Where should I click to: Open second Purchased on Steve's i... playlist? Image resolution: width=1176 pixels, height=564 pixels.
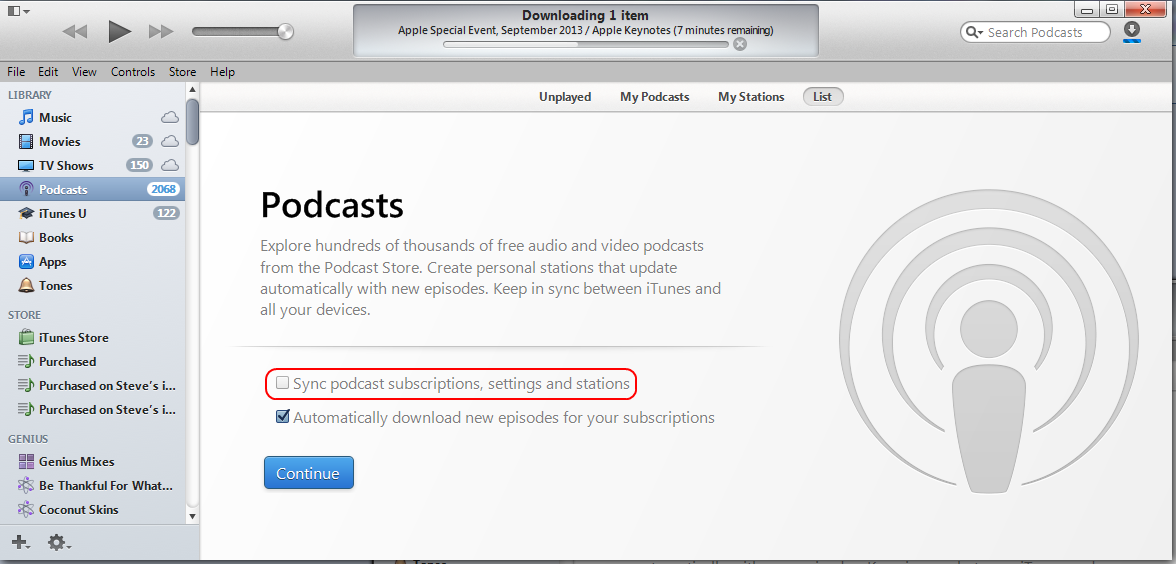coord(92,410)
